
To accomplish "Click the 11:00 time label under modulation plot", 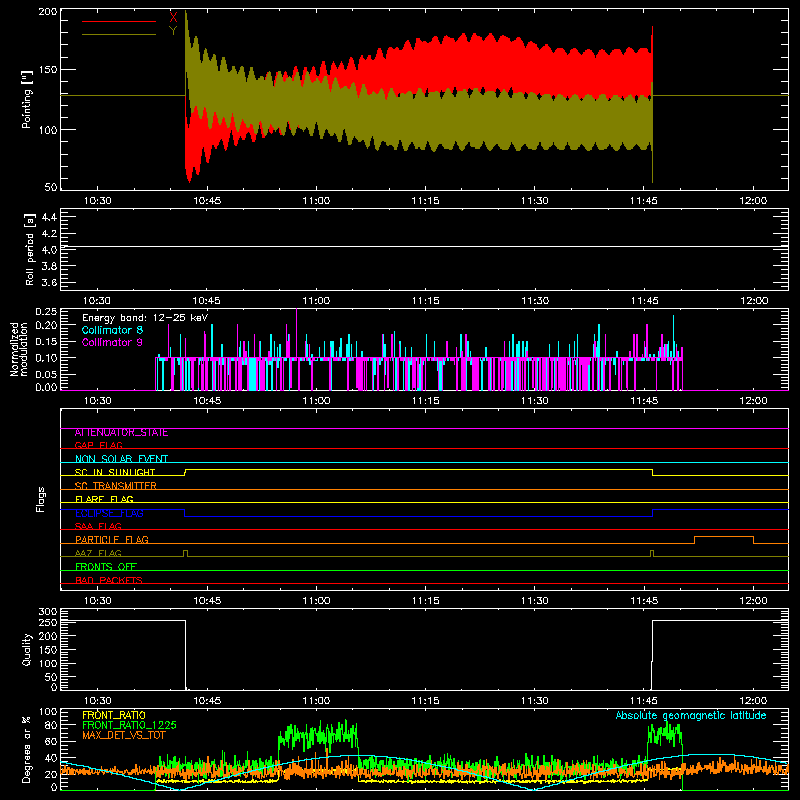I will pos(316,401).
